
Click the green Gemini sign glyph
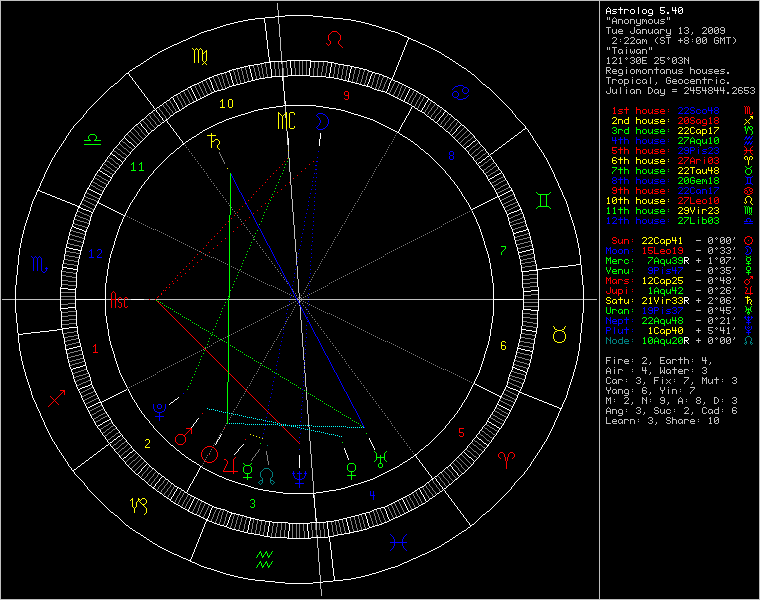(541, 200)
